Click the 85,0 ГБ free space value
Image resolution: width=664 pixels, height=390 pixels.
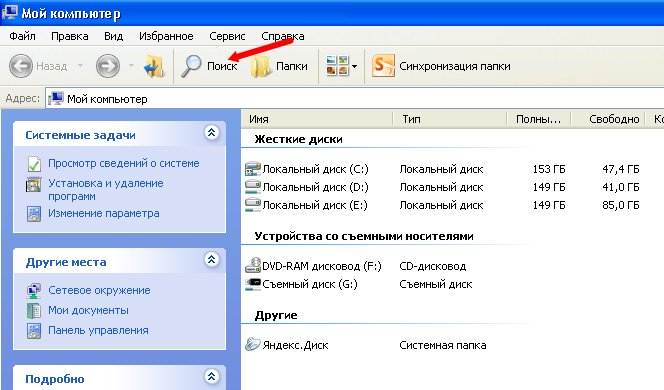pyautogui.click(x=620, y=205)
